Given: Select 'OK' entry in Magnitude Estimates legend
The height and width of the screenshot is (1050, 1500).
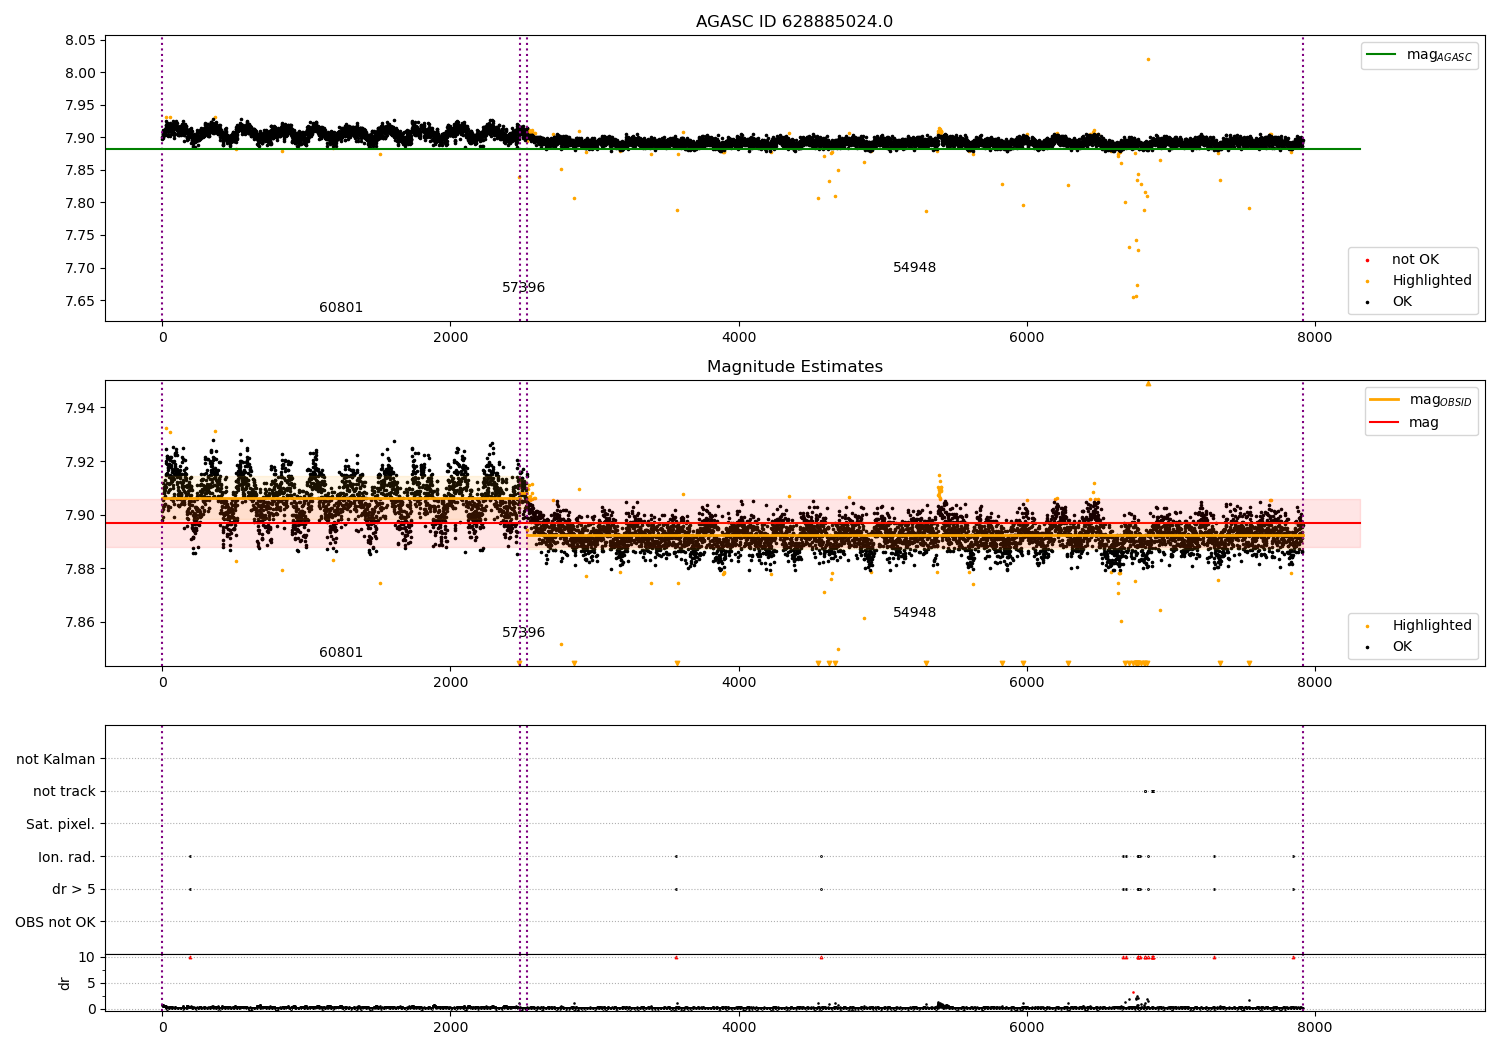Looking at the screenshot, I should coord(1402,647).
